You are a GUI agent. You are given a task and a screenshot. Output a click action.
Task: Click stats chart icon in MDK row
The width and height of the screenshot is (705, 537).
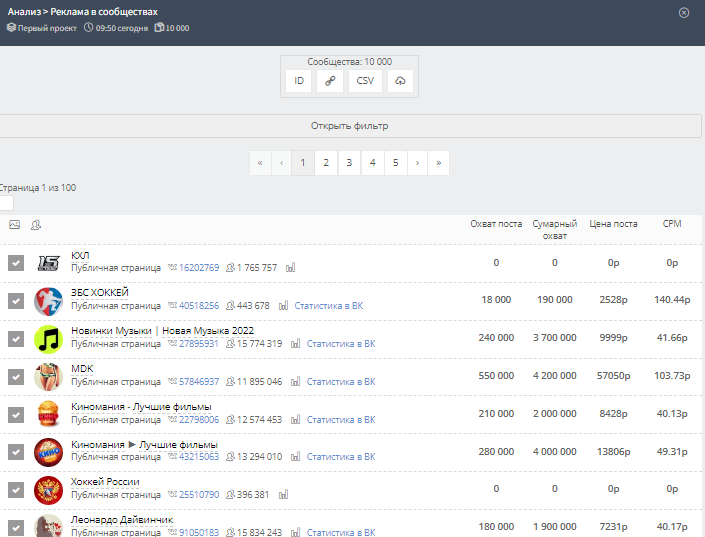295,382
